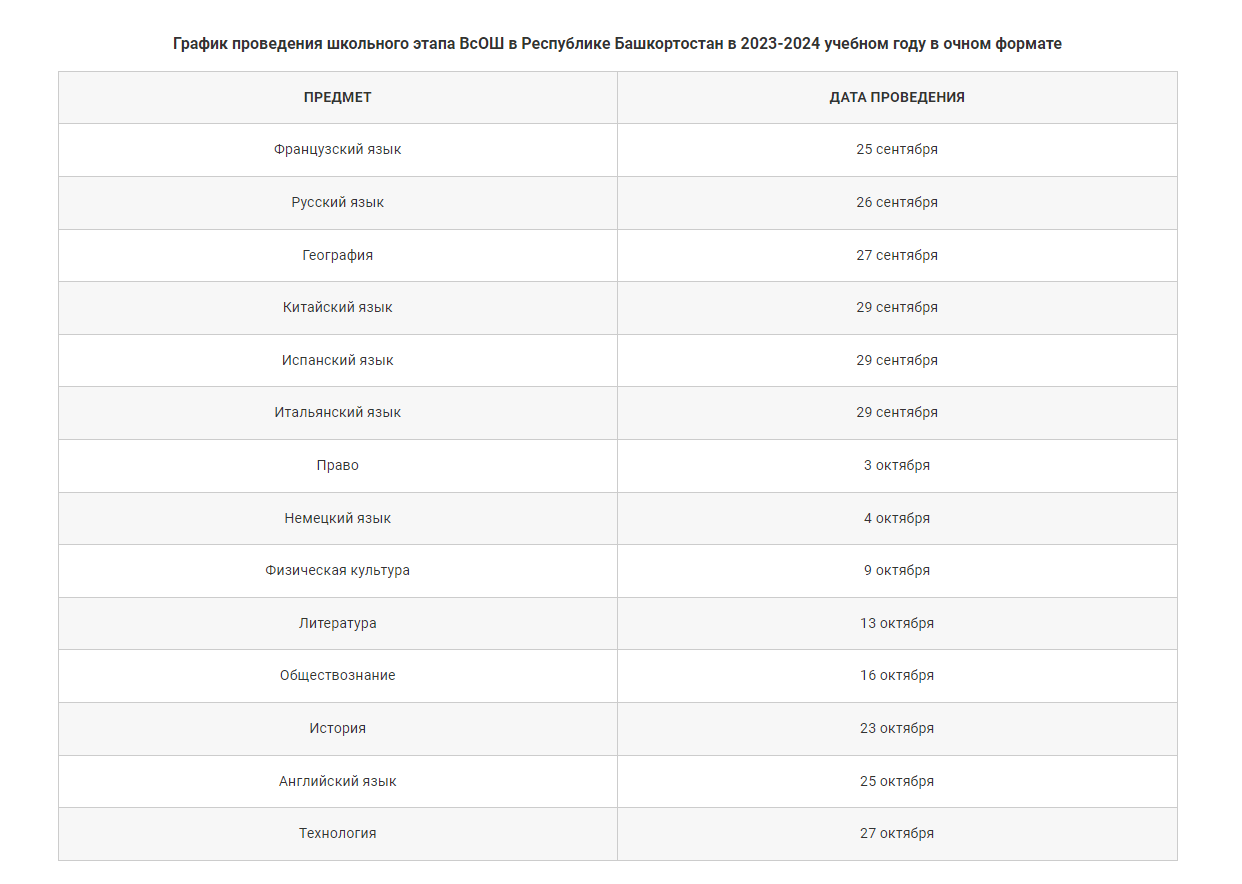Click the Физическая культура cell
Screen dimensions: 1242x884
coord(338,571)
